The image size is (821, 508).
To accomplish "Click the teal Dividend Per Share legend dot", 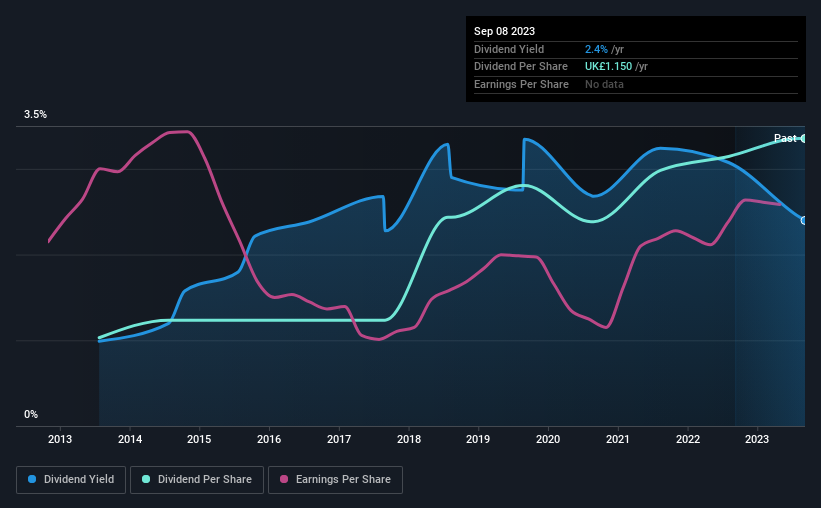I will [x=146, y=479].
